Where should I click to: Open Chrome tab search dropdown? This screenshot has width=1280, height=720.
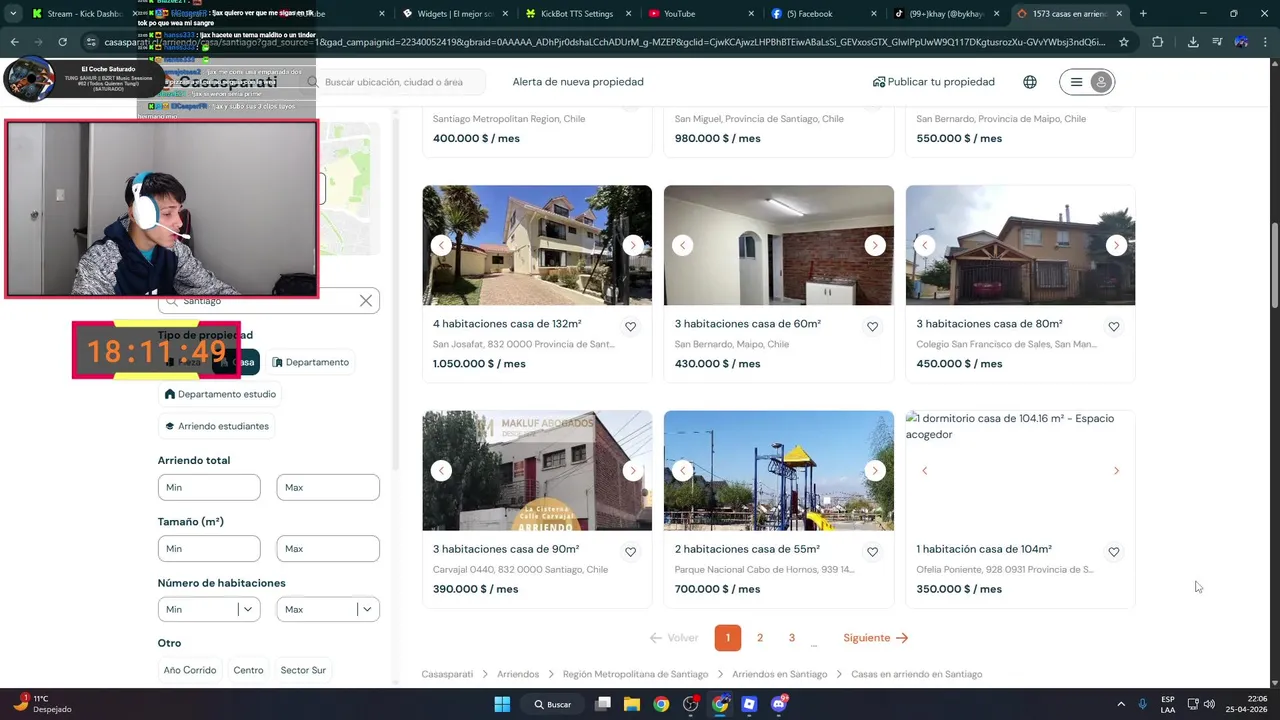[13, 14]
